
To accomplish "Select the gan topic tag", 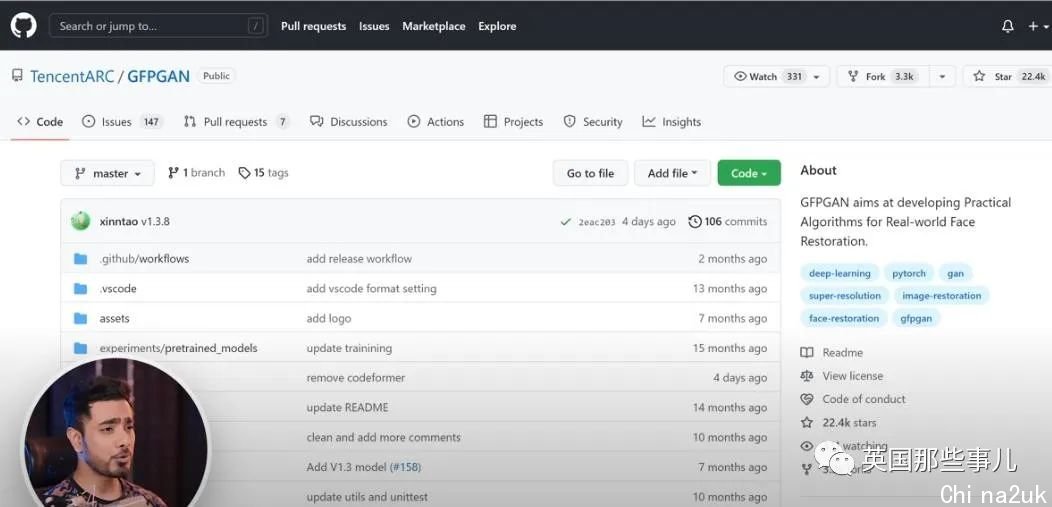I will point(955,273).
